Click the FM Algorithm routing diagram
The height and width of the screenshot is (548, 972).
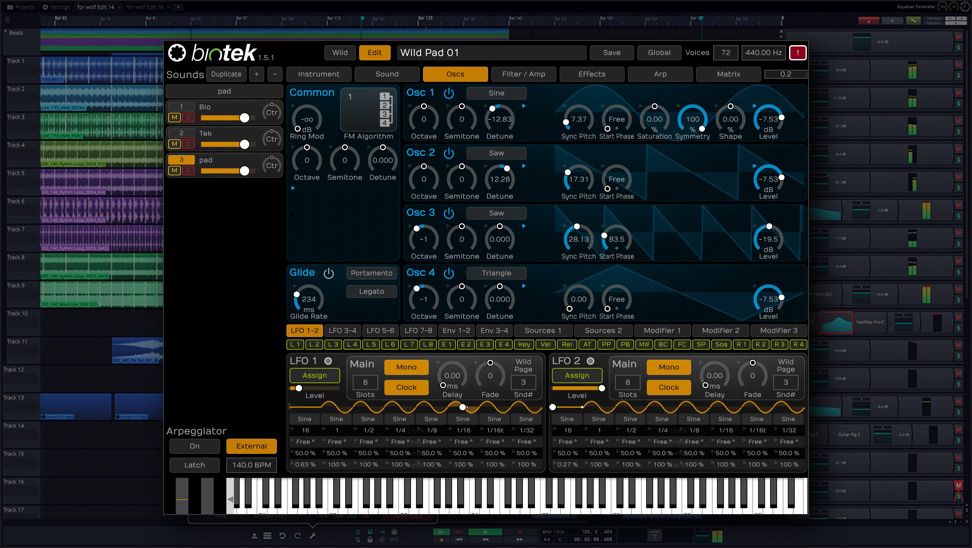tap(368, 110)
